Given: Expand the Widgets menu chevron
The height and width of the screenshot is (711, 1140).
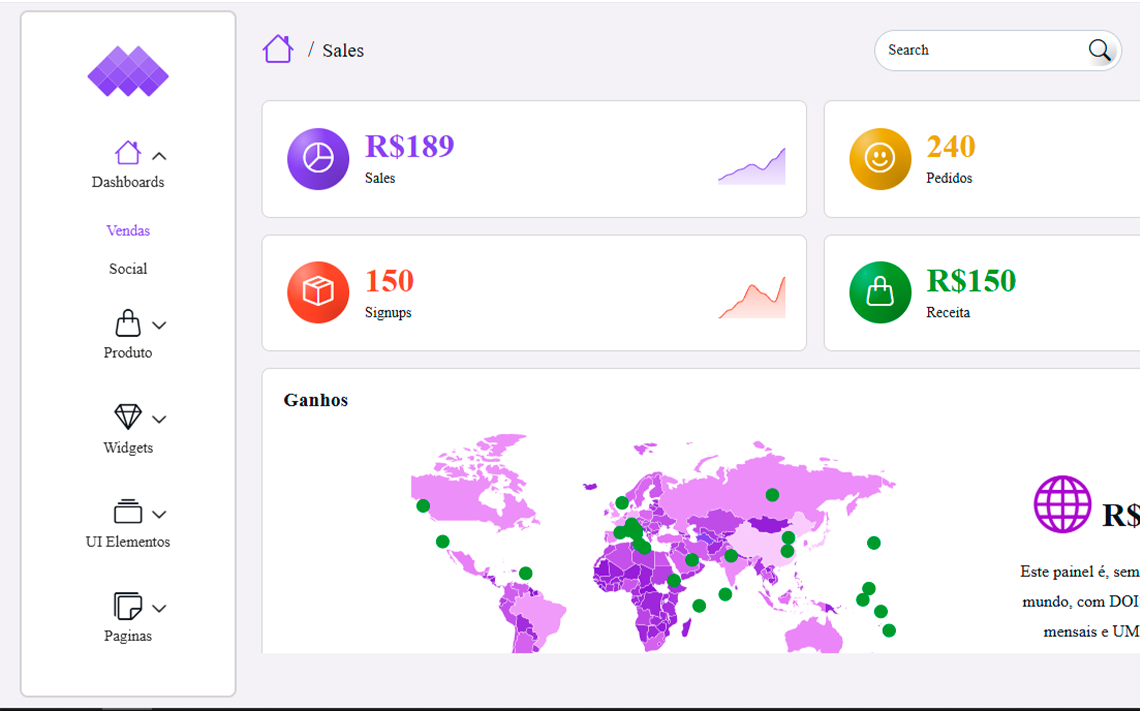Looking at the screenshot, I should (x=159, y=419).
